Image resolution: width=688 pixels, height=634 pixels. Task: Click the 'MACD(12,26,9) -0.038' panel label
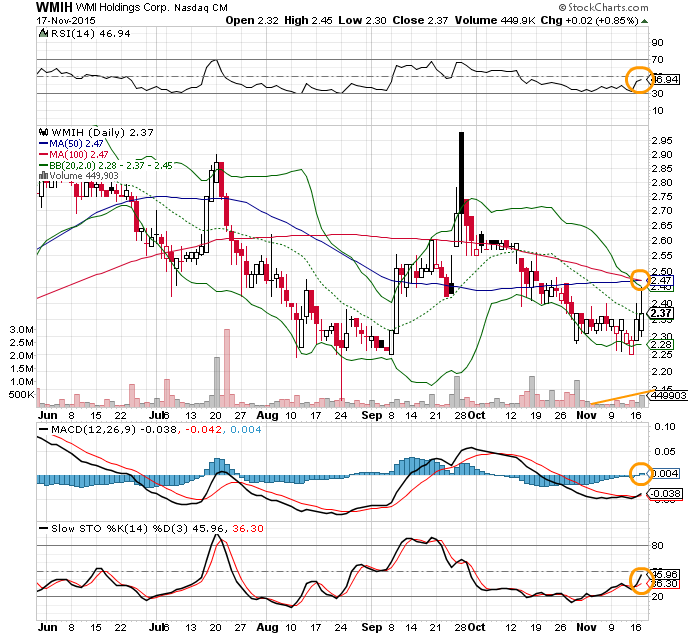(x=115, y=430)
